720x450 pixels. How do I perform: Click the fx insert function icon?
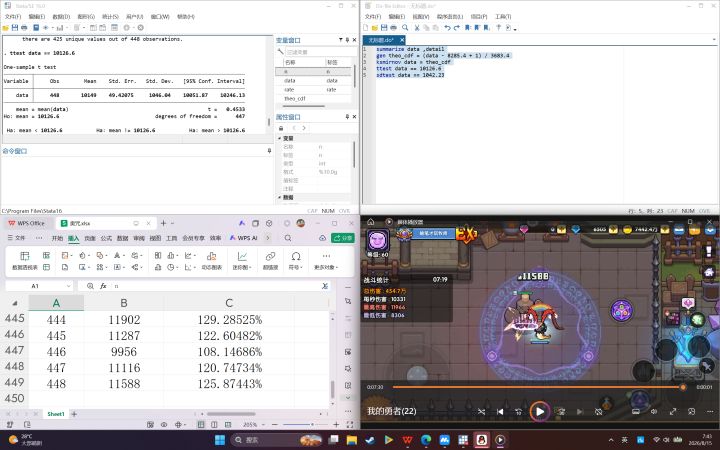tap(103, 286)
